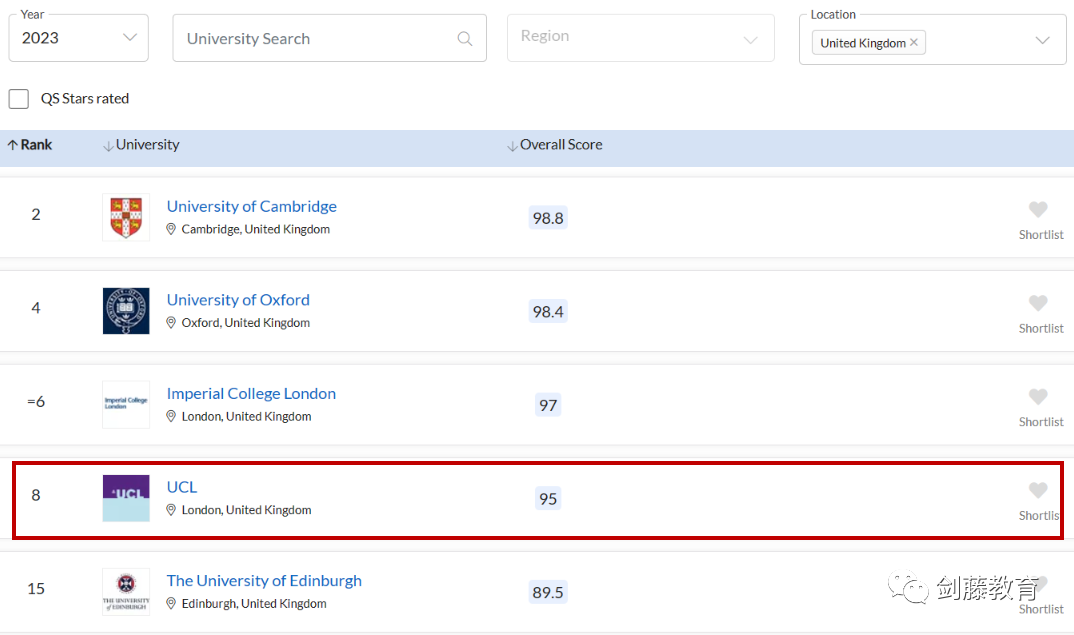Open the University of Cambridge link
This screenshot has width=1074, height=635.
tap(252, 206)
